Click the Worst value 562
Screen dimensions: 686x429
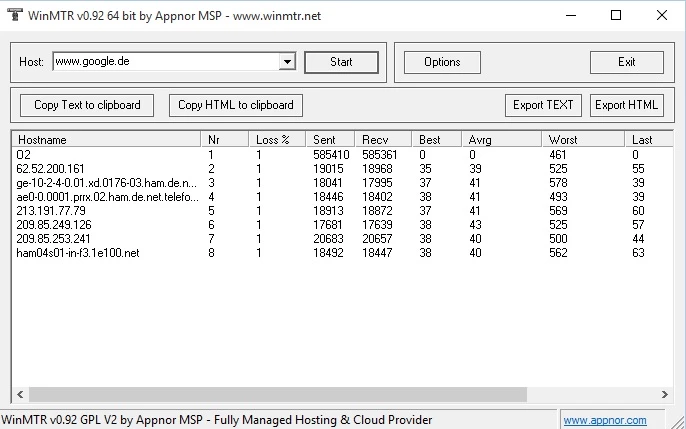click(558, 253)
